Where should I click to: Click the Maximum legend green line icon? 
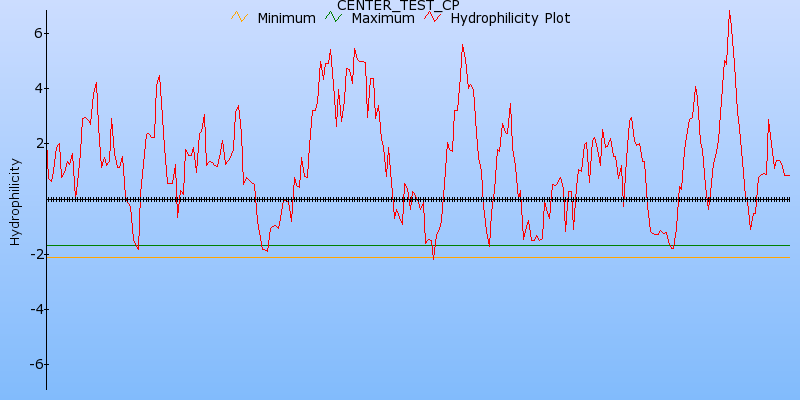pos(334,17)
